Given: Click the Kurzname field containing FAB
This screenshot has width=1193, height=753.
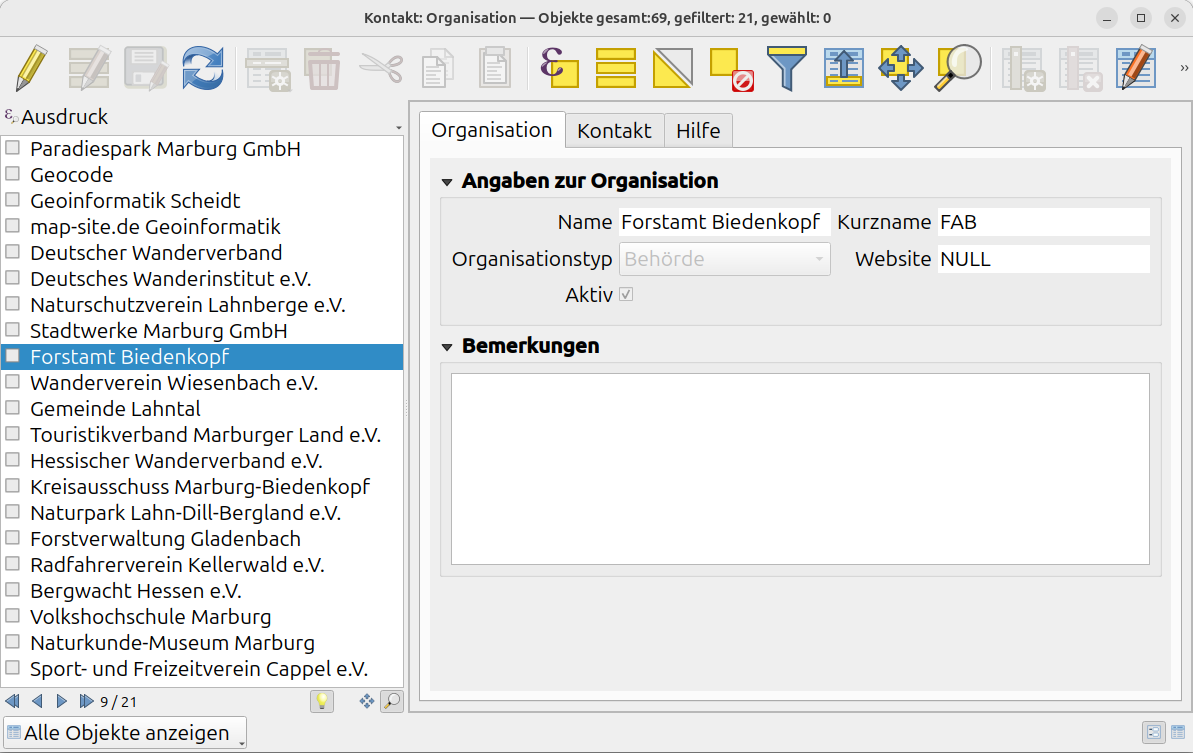Looking at the screenshot, I should pos(1043,222).
